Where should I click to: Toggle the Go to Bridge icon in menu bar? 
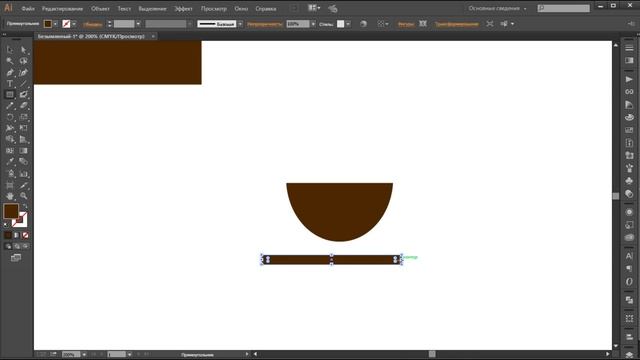click(294, 8)
